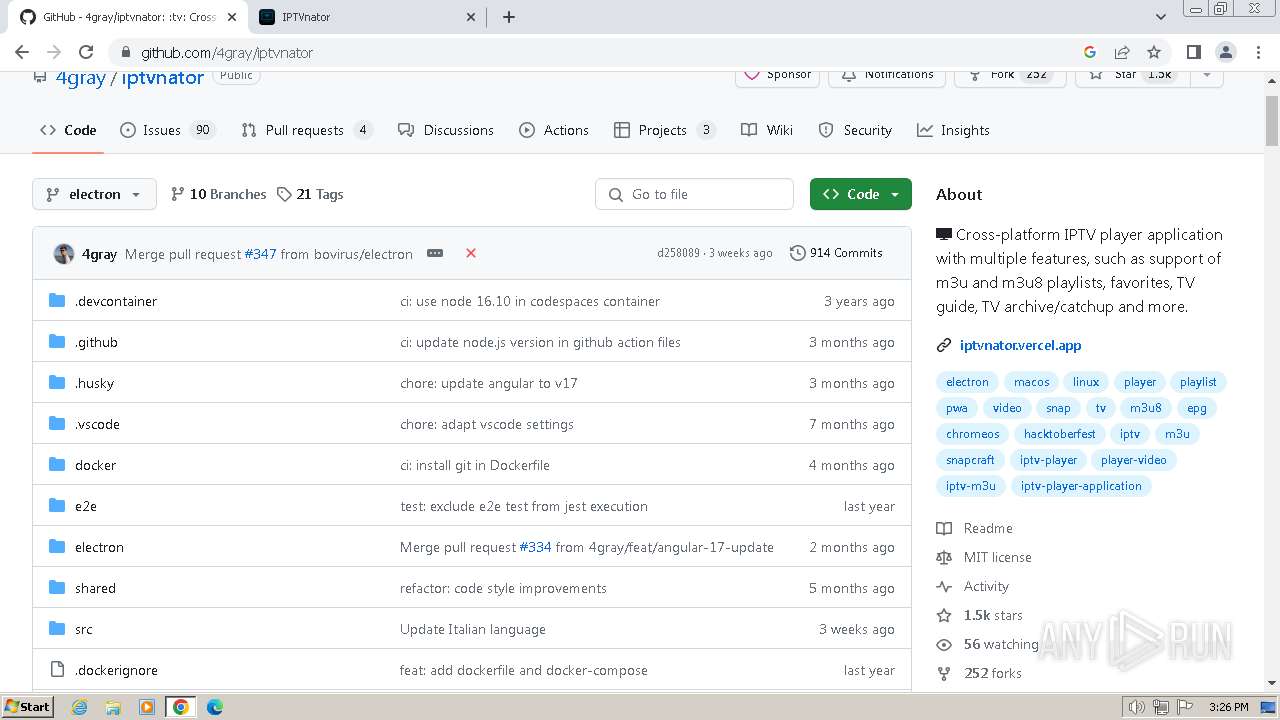Open the Insights tab

(953, 130)
